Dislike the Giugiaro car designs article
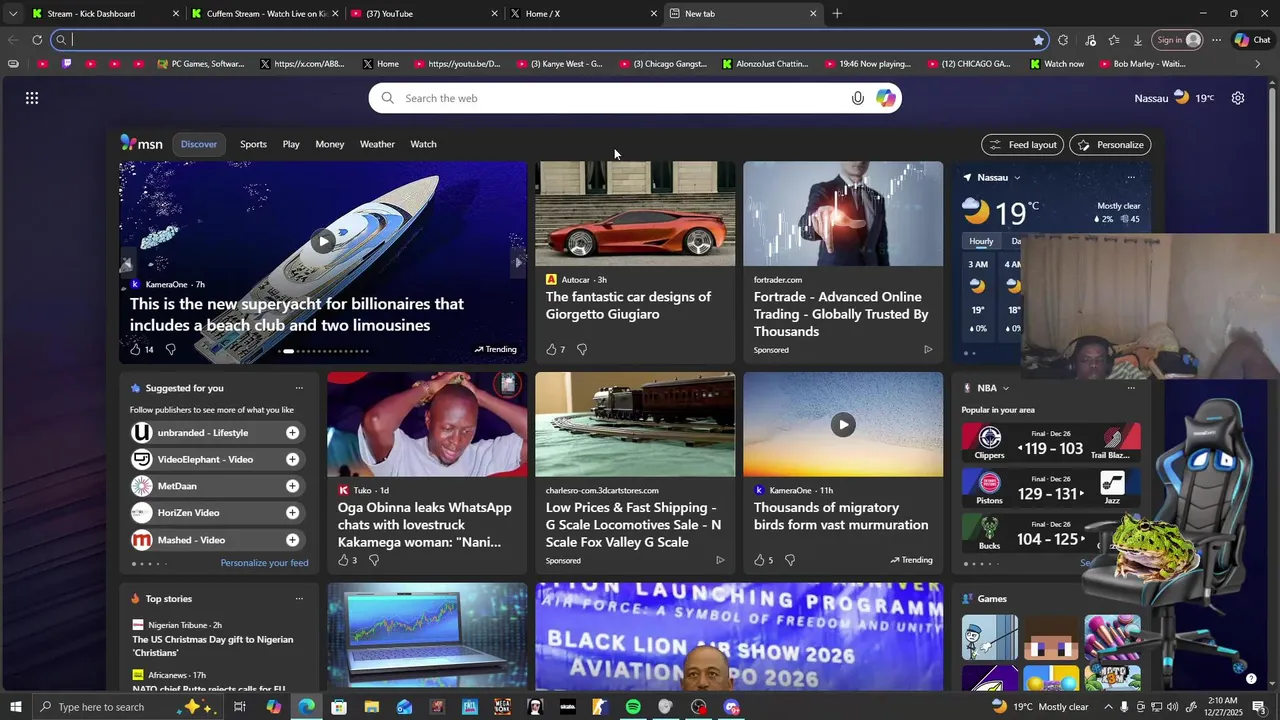Image resolution: width=1280 pixels, height=720 pixels. [582, 349]
